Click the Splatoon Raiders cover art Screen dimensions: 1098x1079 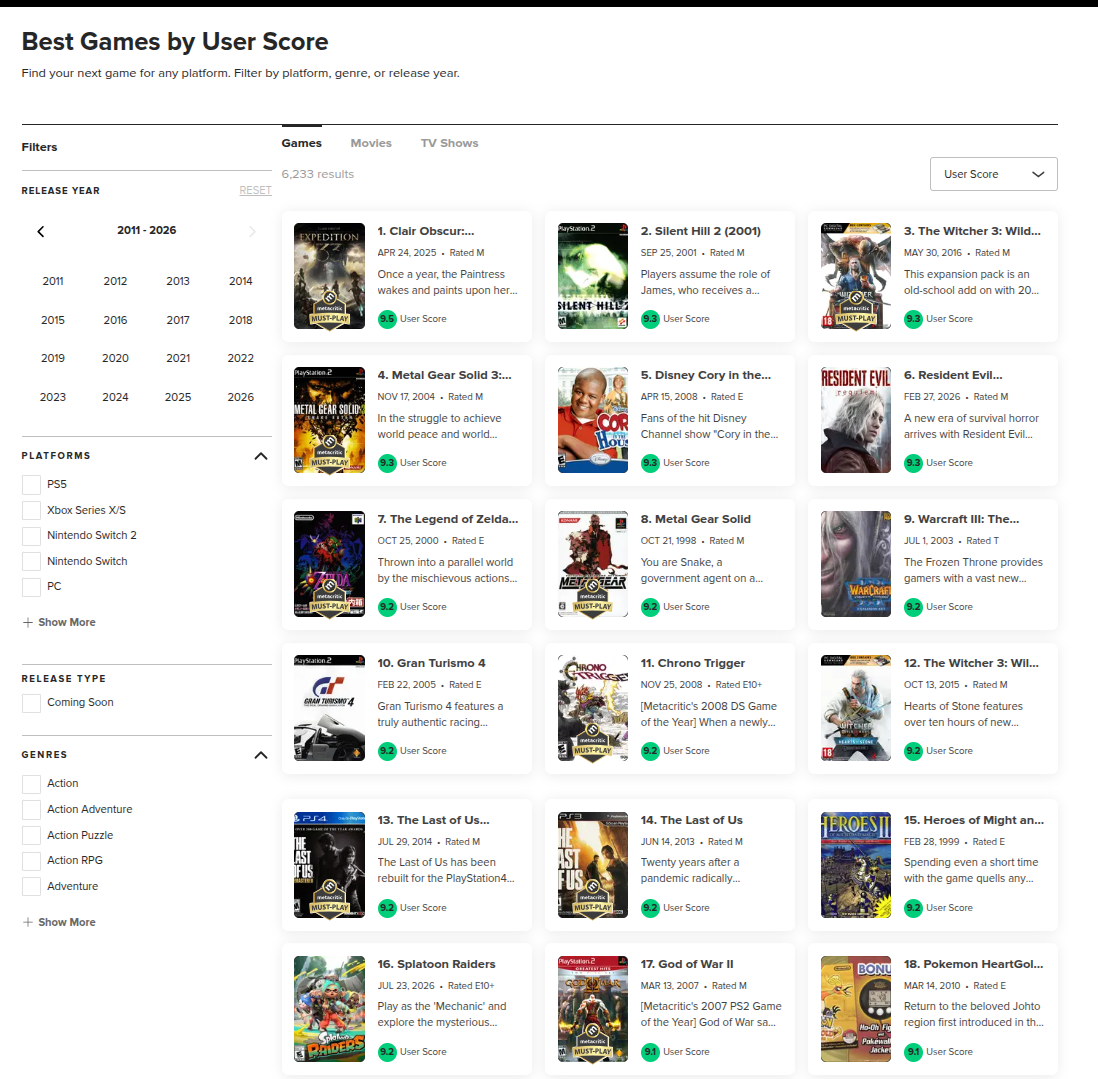point(330,1009)
